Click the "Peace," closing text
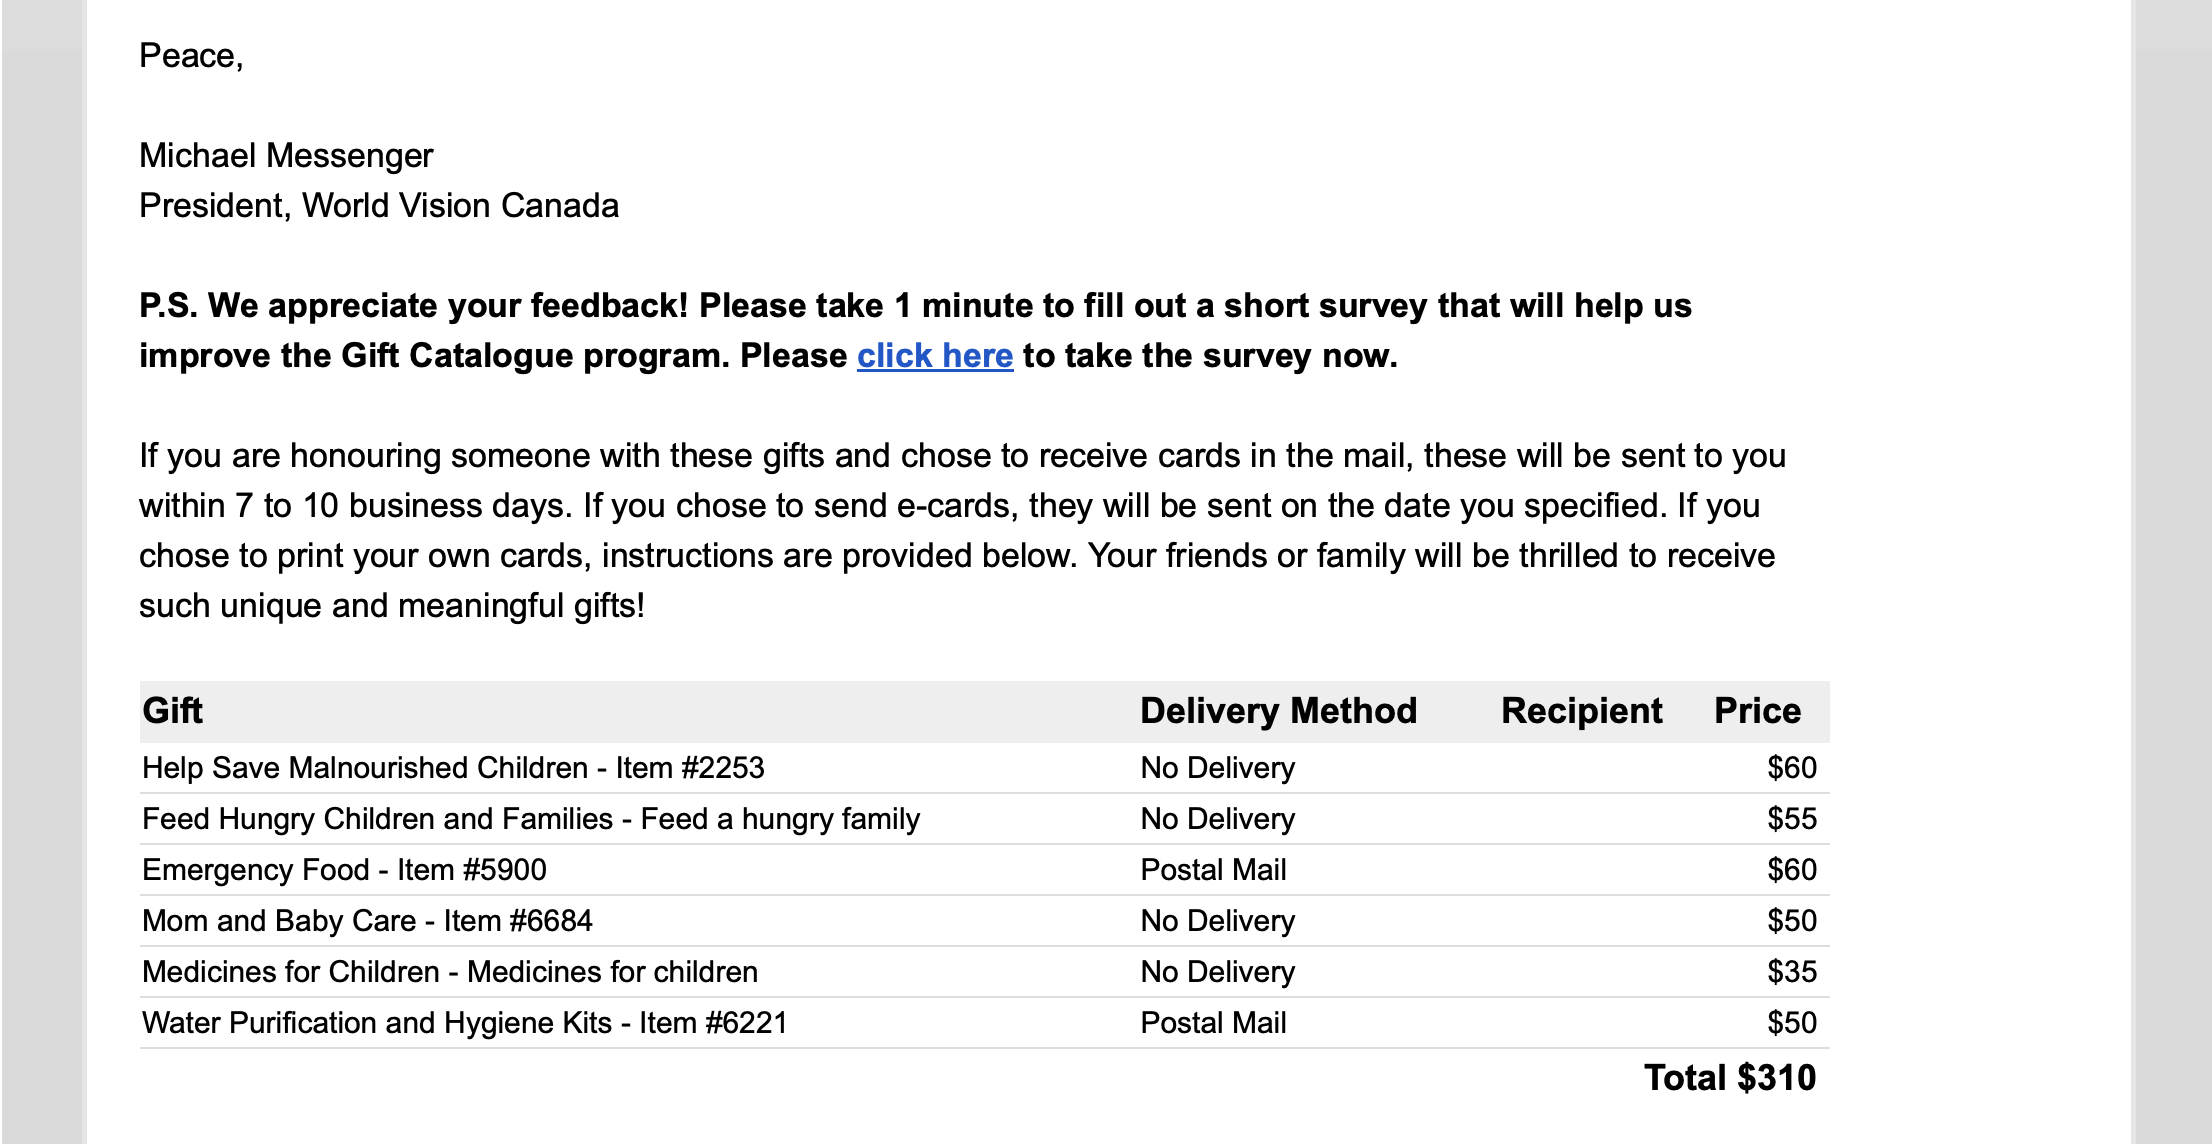 pyautogui.click(x=191, y=56)
